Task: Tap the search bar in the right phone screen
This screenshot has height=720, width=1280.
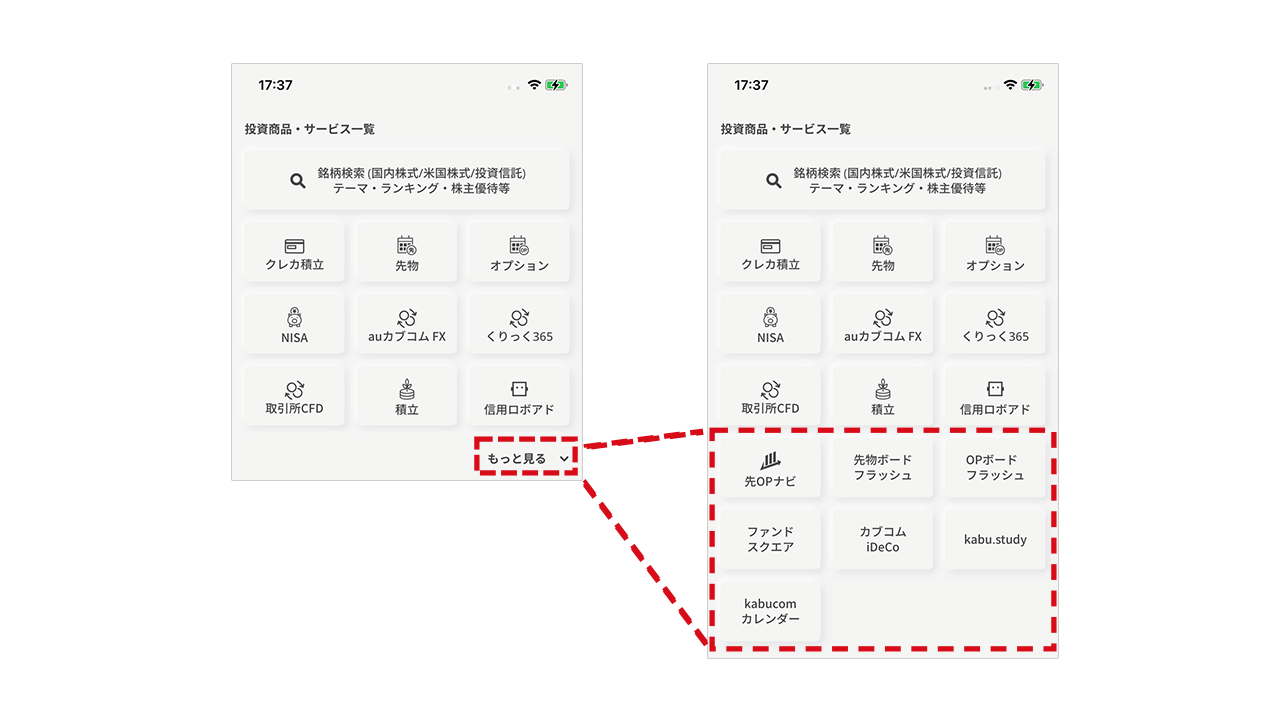Action: tap(883, 180)
